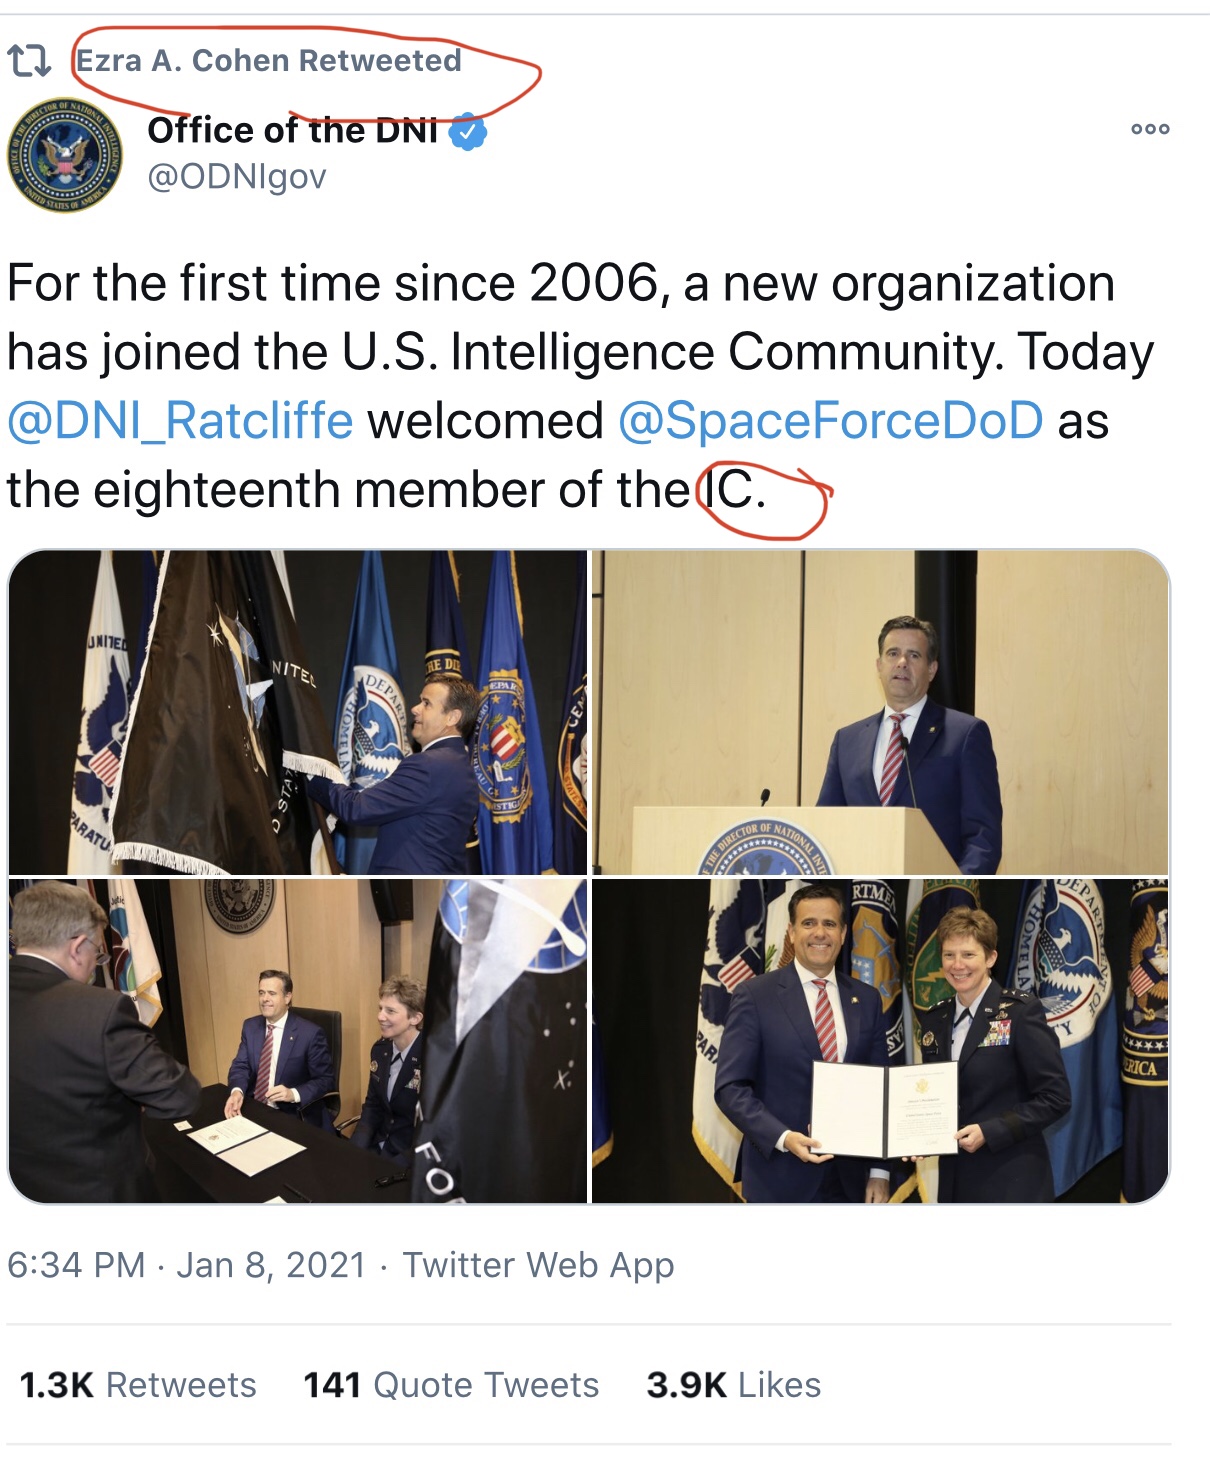Click the Twitter Web App source label
1210x1457 pixels.
tap(538, 1265)
